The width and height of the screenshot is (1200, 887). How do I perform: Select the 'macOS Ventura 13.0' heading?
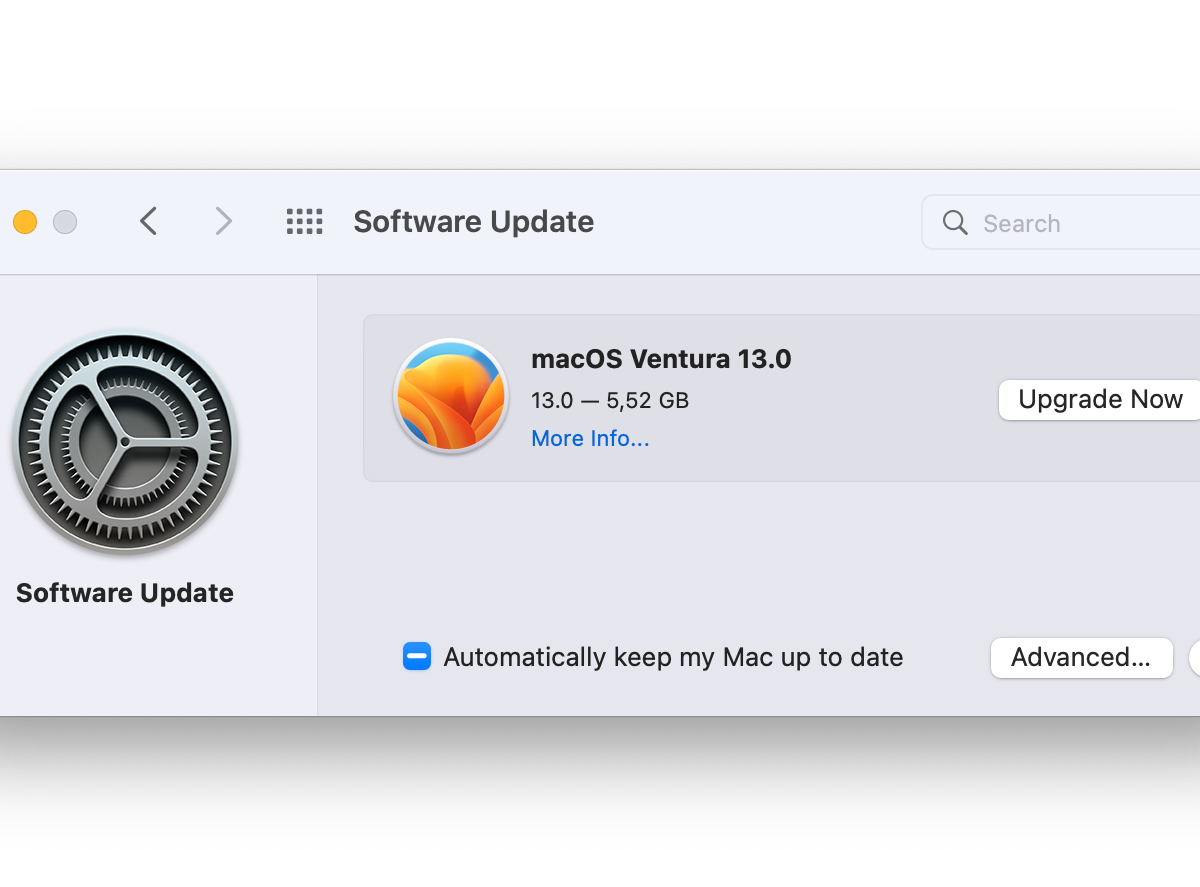click(x=661, y=359)
